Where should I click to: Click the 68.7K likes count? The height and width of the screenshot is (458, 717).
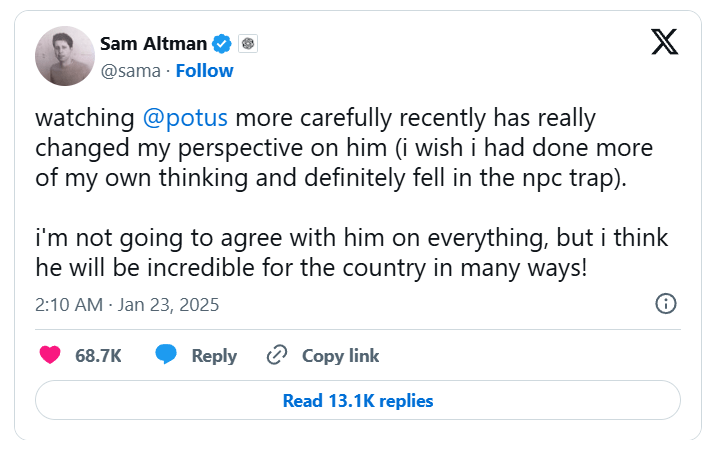click(98, 356)
